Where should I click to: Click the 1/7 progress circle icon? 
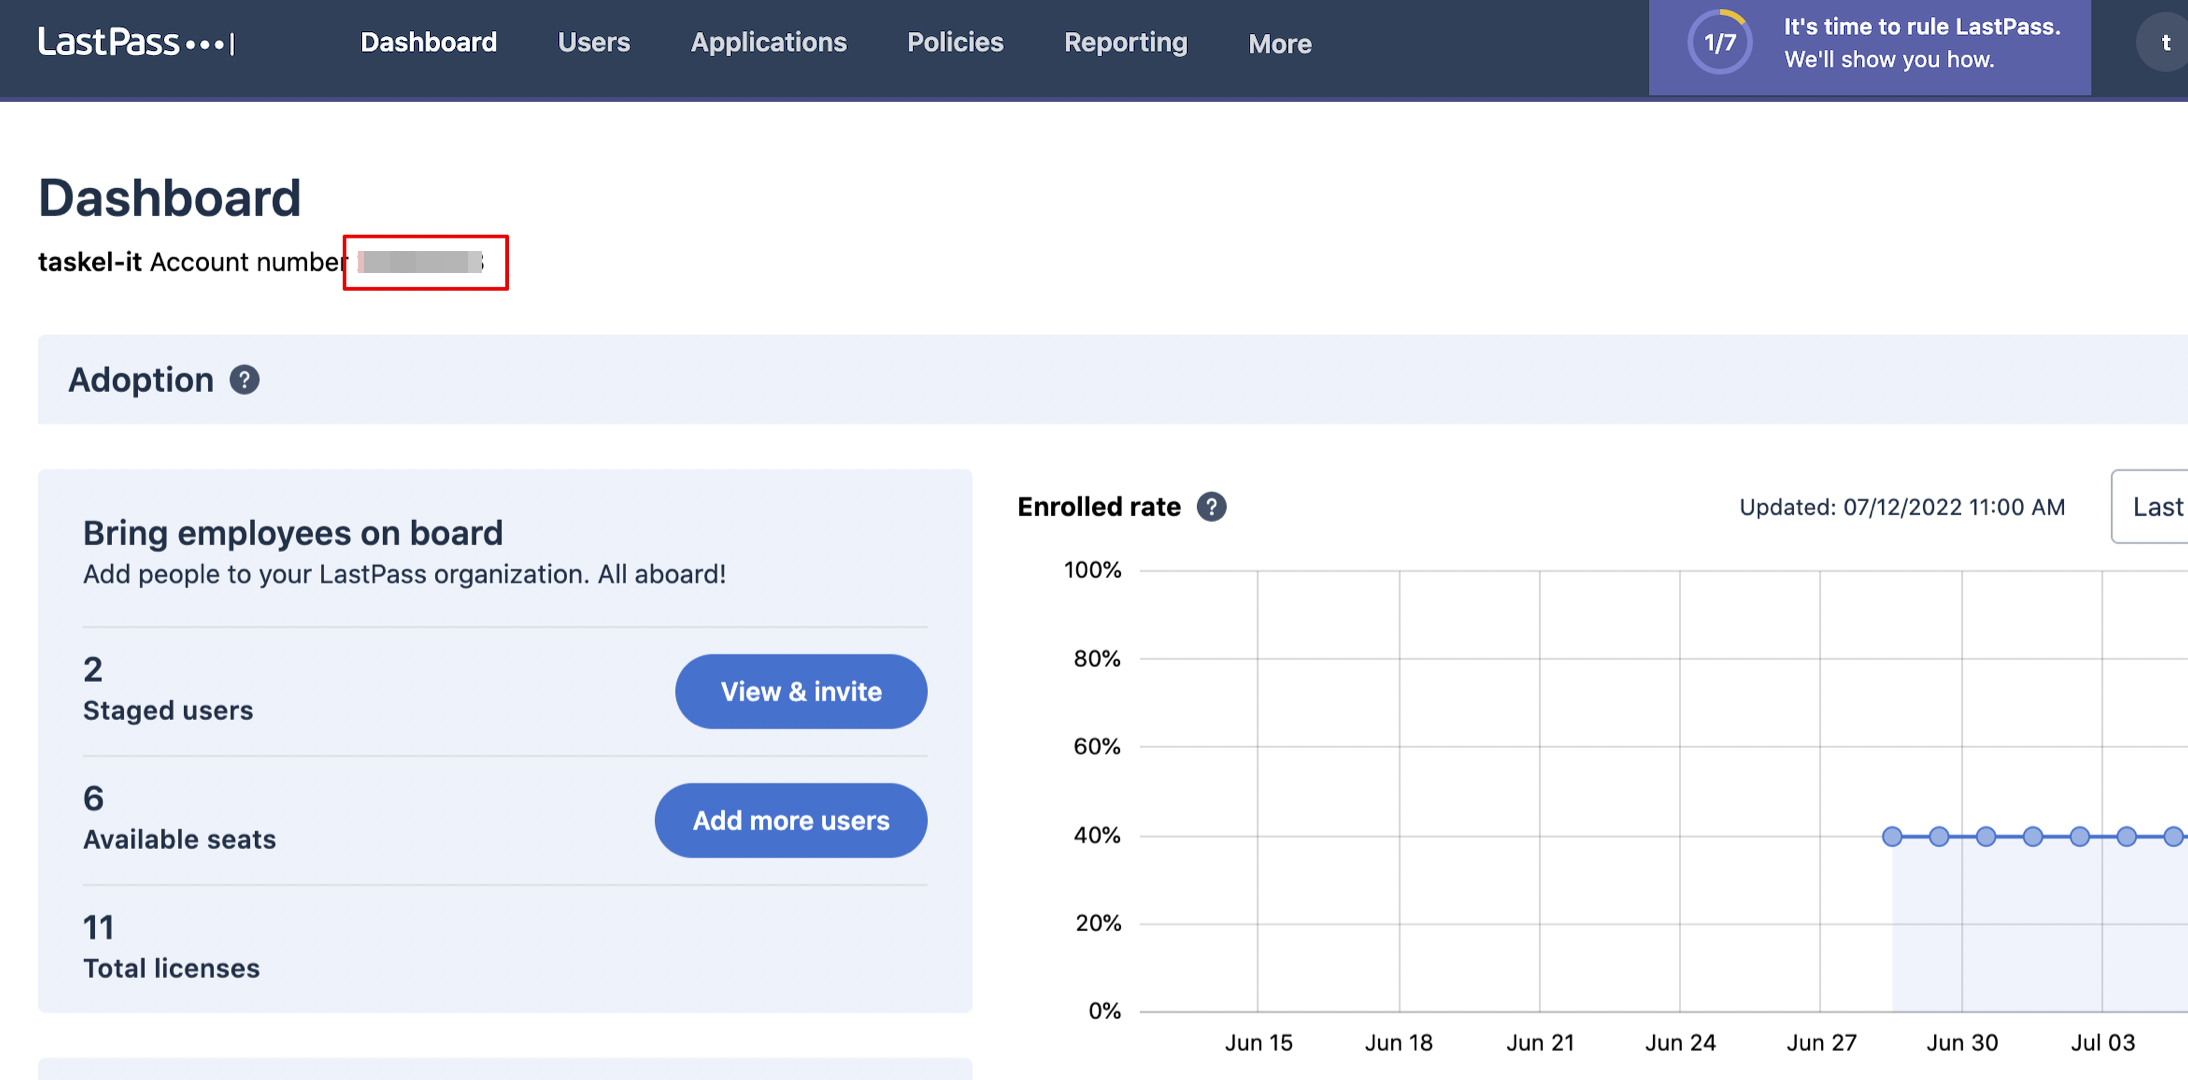pyautogui.click(x=1719, y=43)
